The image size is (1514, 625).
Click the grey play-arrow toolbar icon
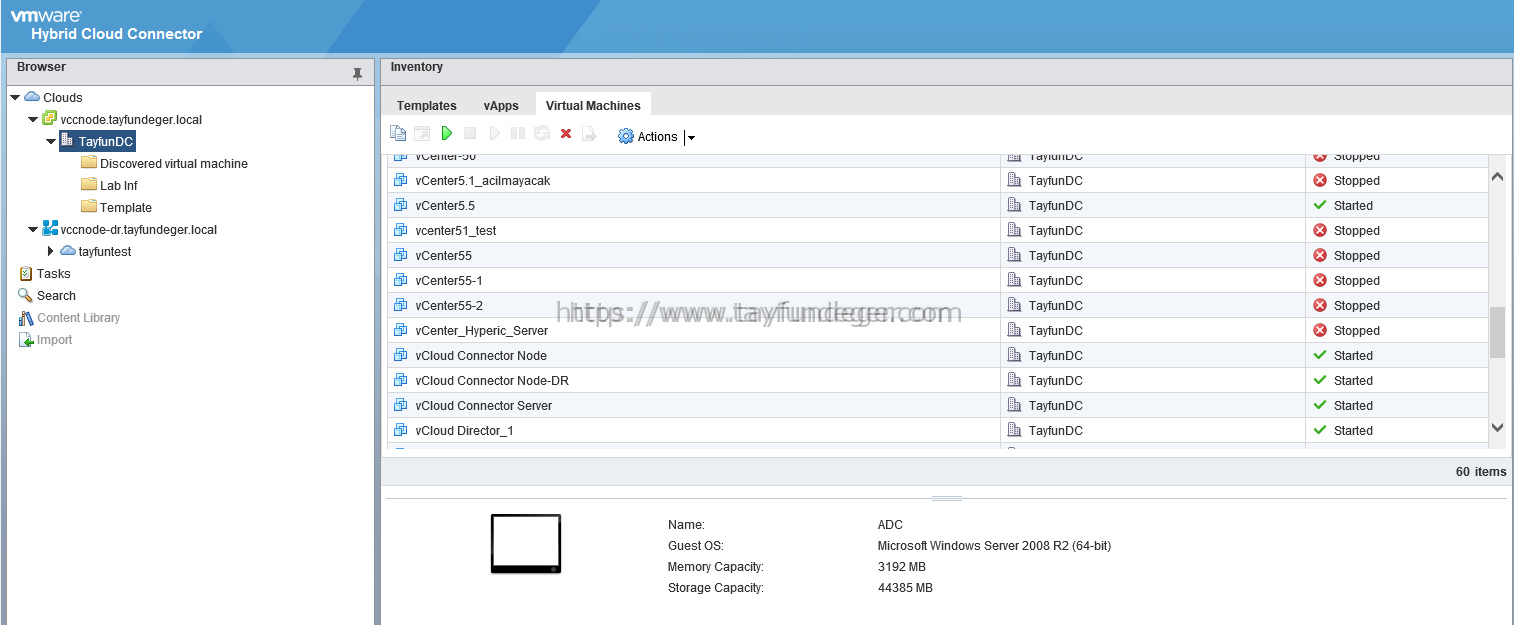(x=494, y=134)
